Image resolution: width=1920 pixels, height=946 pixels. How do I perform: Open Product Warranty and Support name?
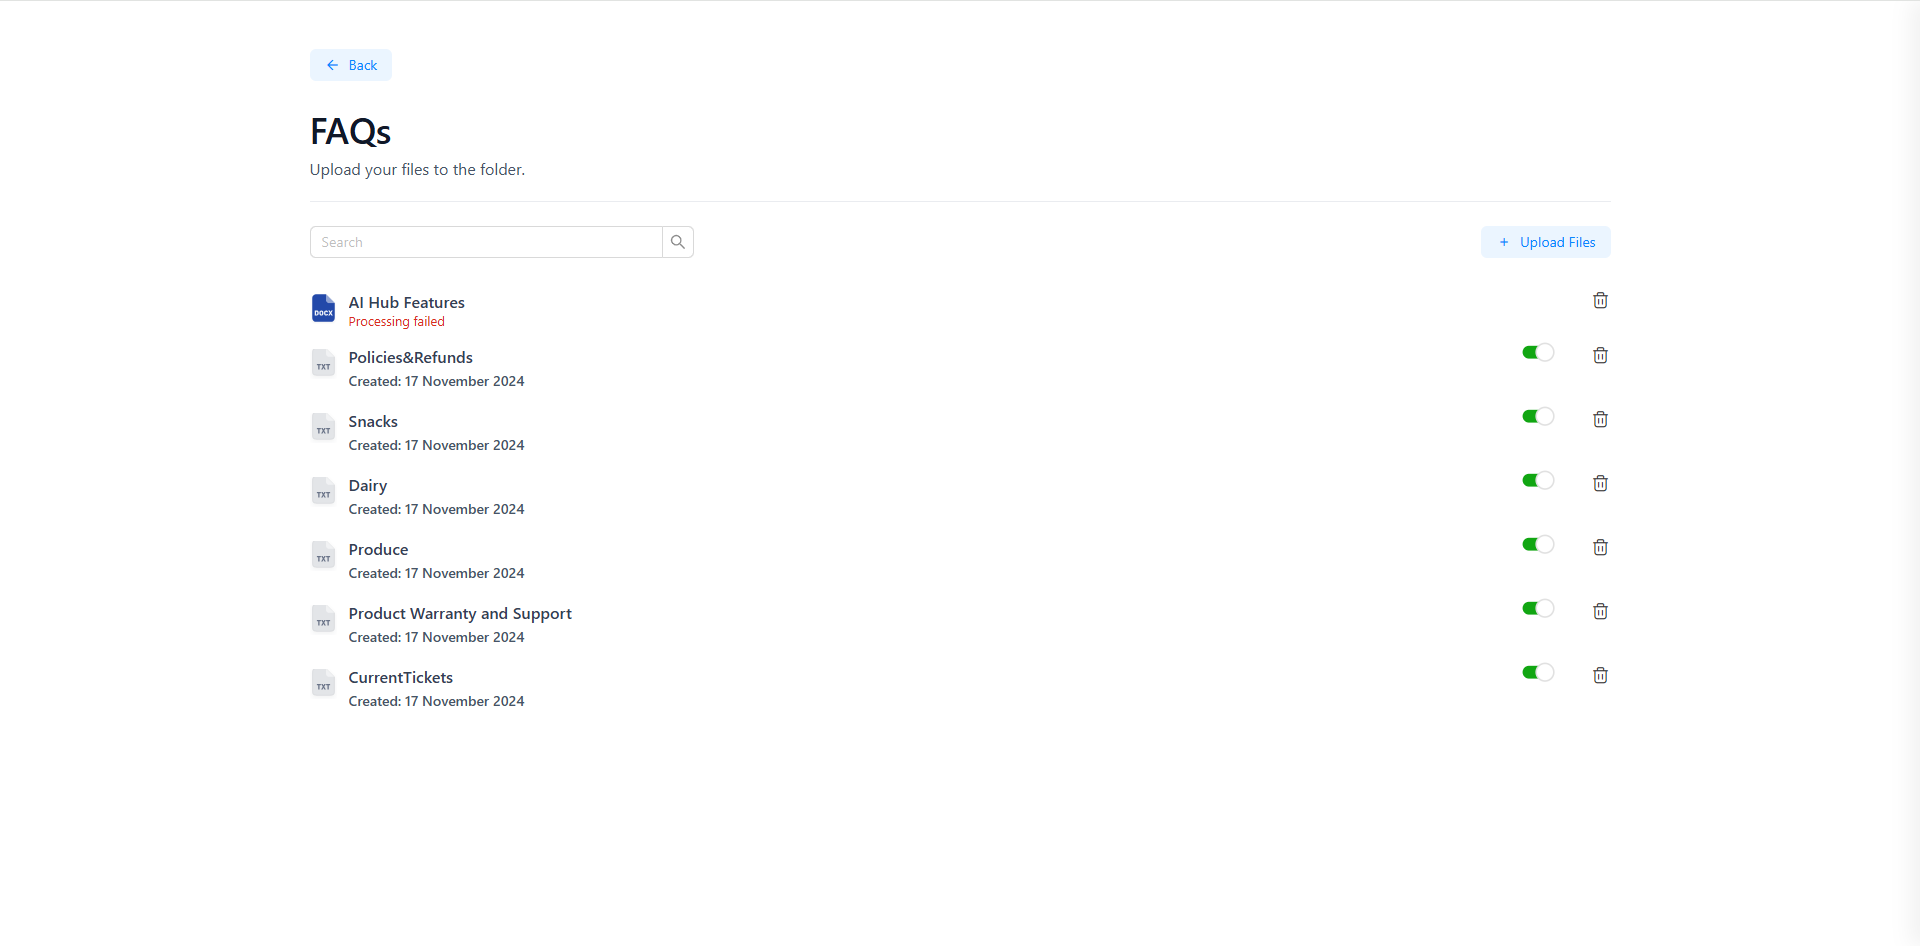[460, 614]
